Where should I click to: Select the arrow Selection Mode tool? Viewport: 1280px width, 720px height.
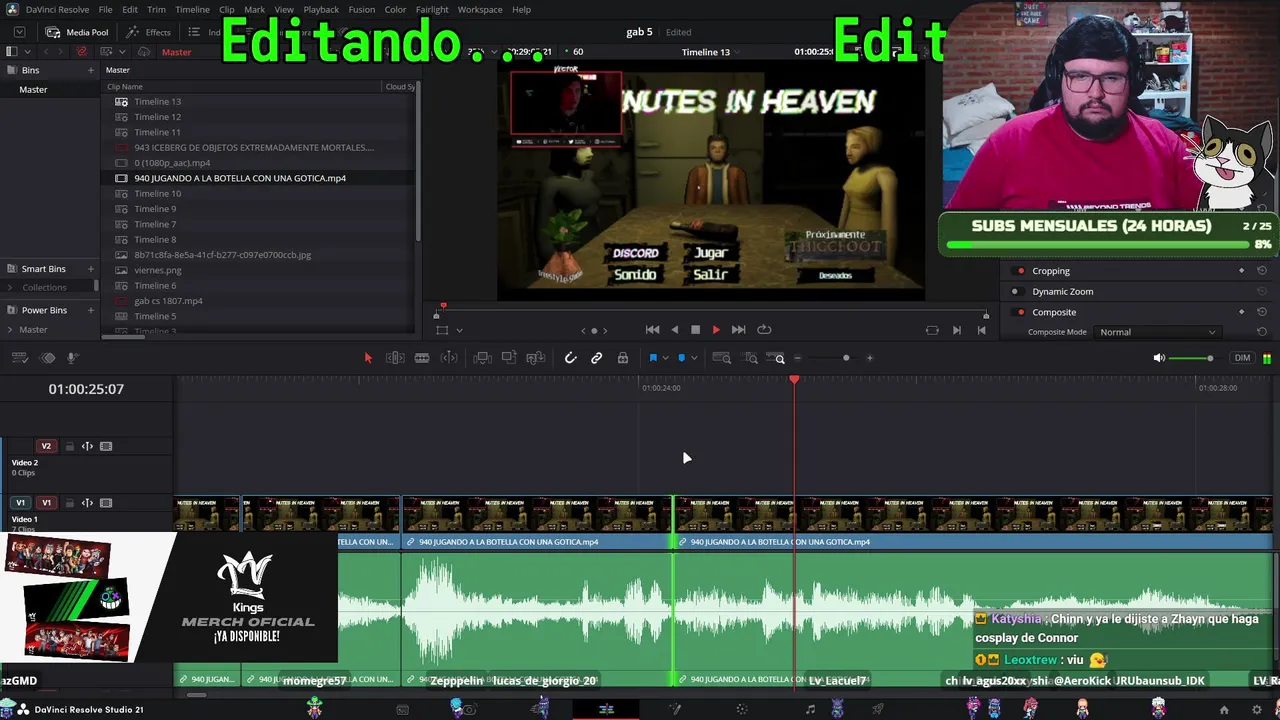tap(367, 358)
